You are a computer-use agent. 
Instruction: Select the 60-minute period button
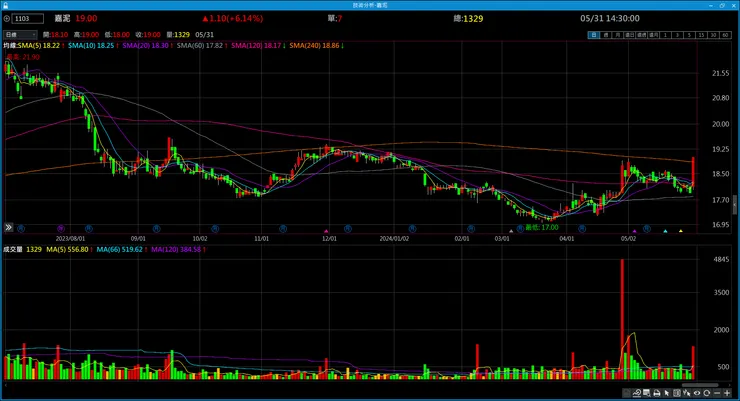coord(725,35)
